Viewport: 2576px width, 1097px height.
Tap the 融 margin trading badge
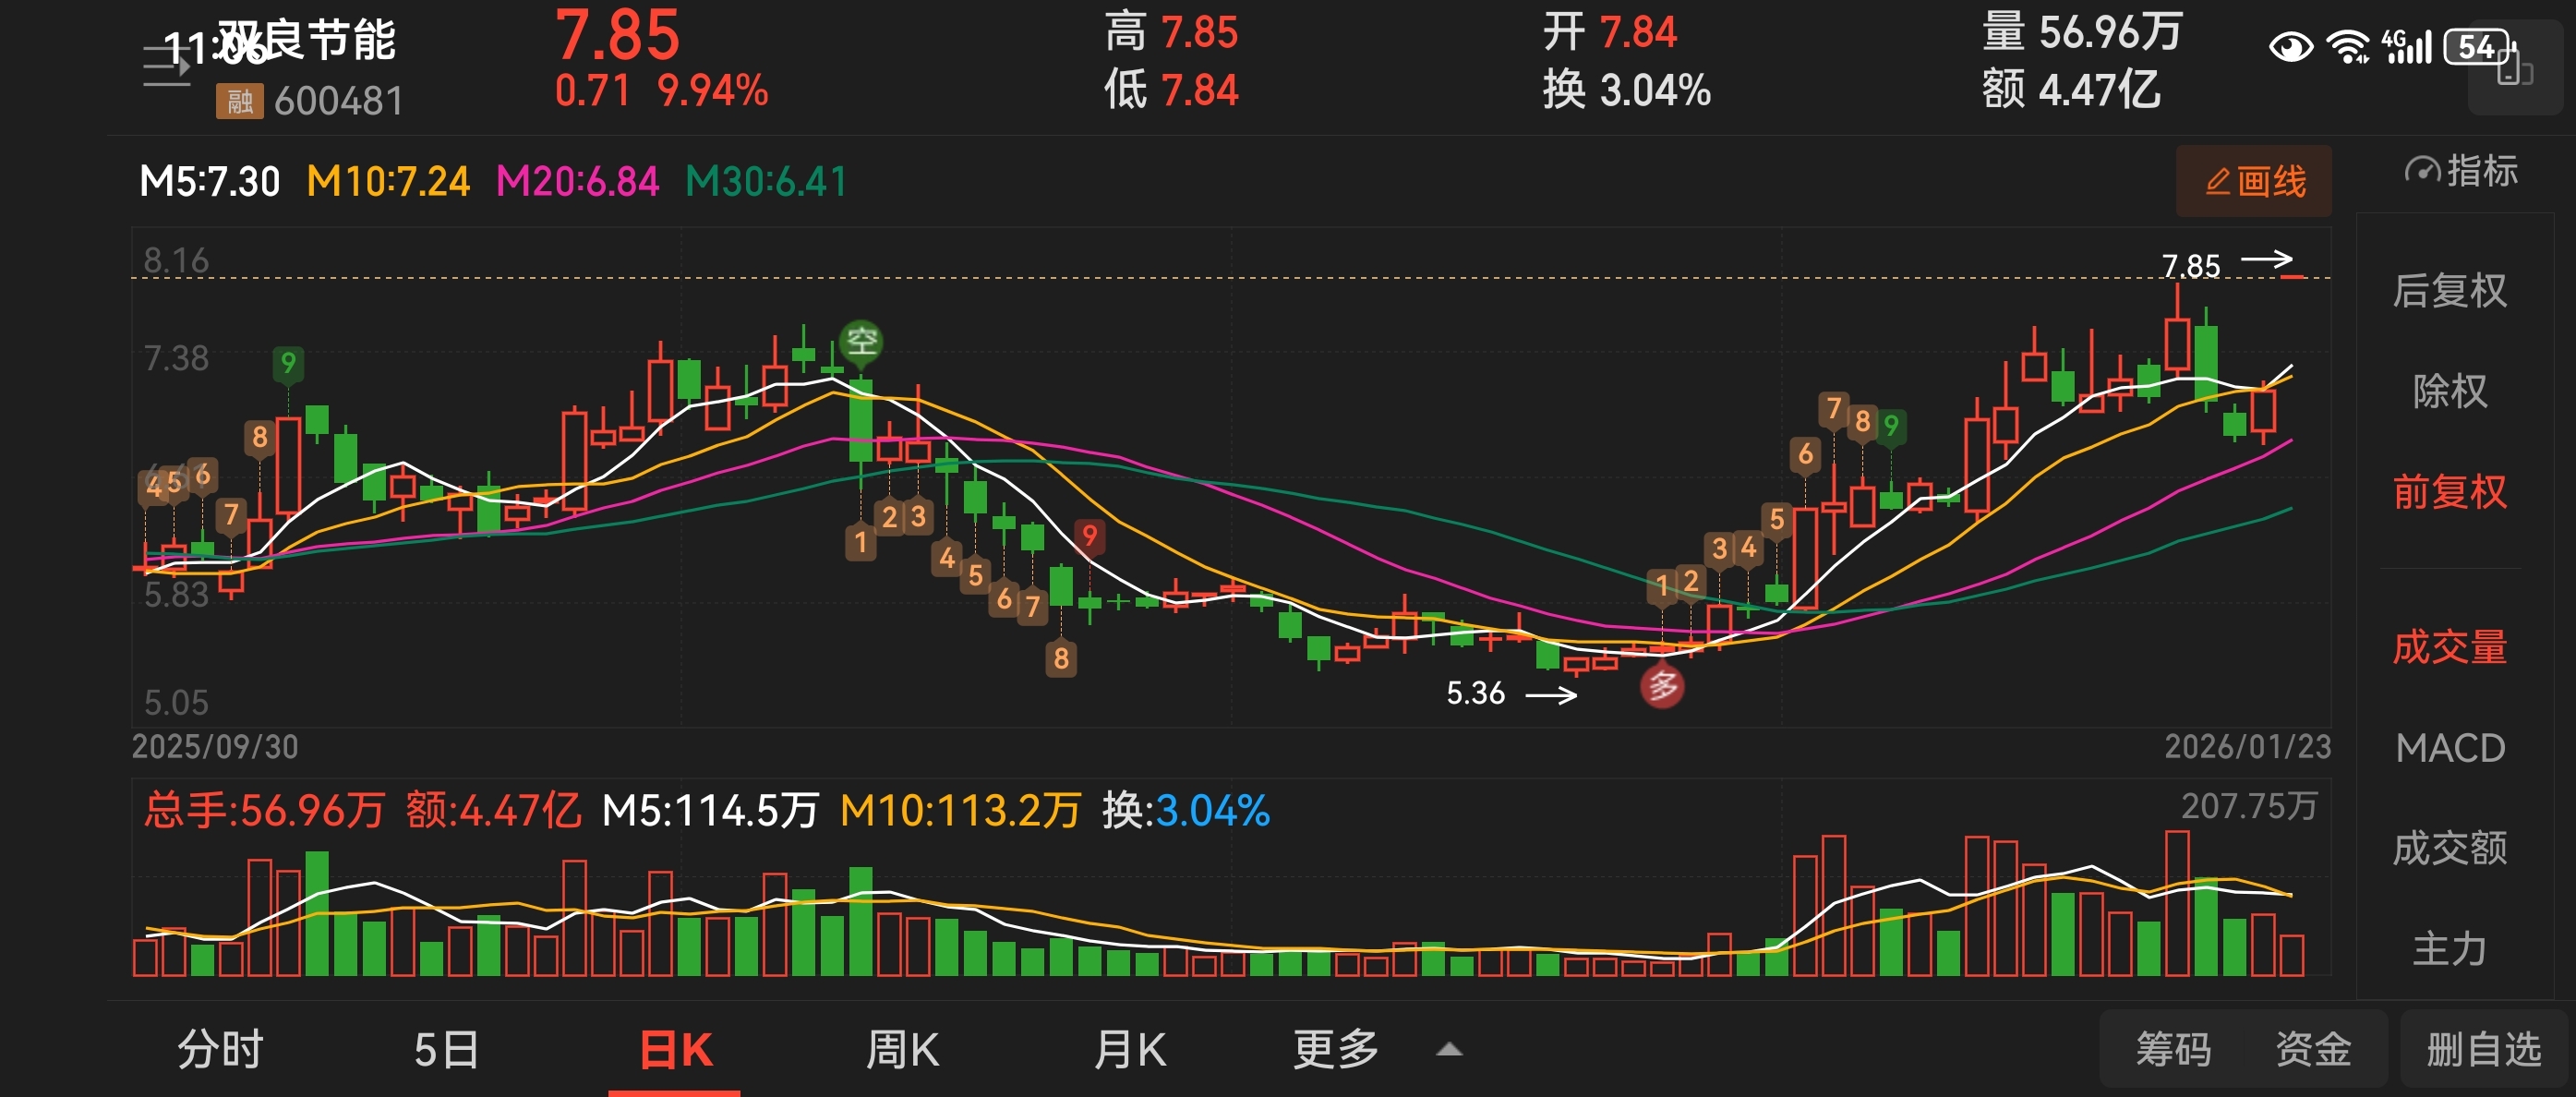coord(239,101)
